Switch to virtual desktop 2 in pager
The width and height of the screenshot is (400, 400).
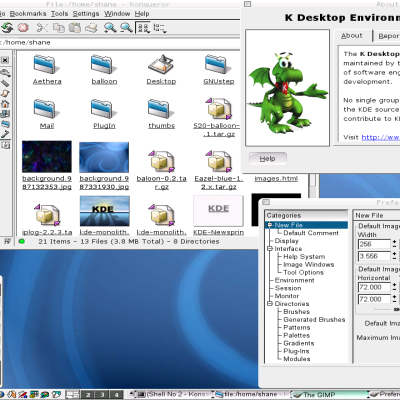point(88,395)
